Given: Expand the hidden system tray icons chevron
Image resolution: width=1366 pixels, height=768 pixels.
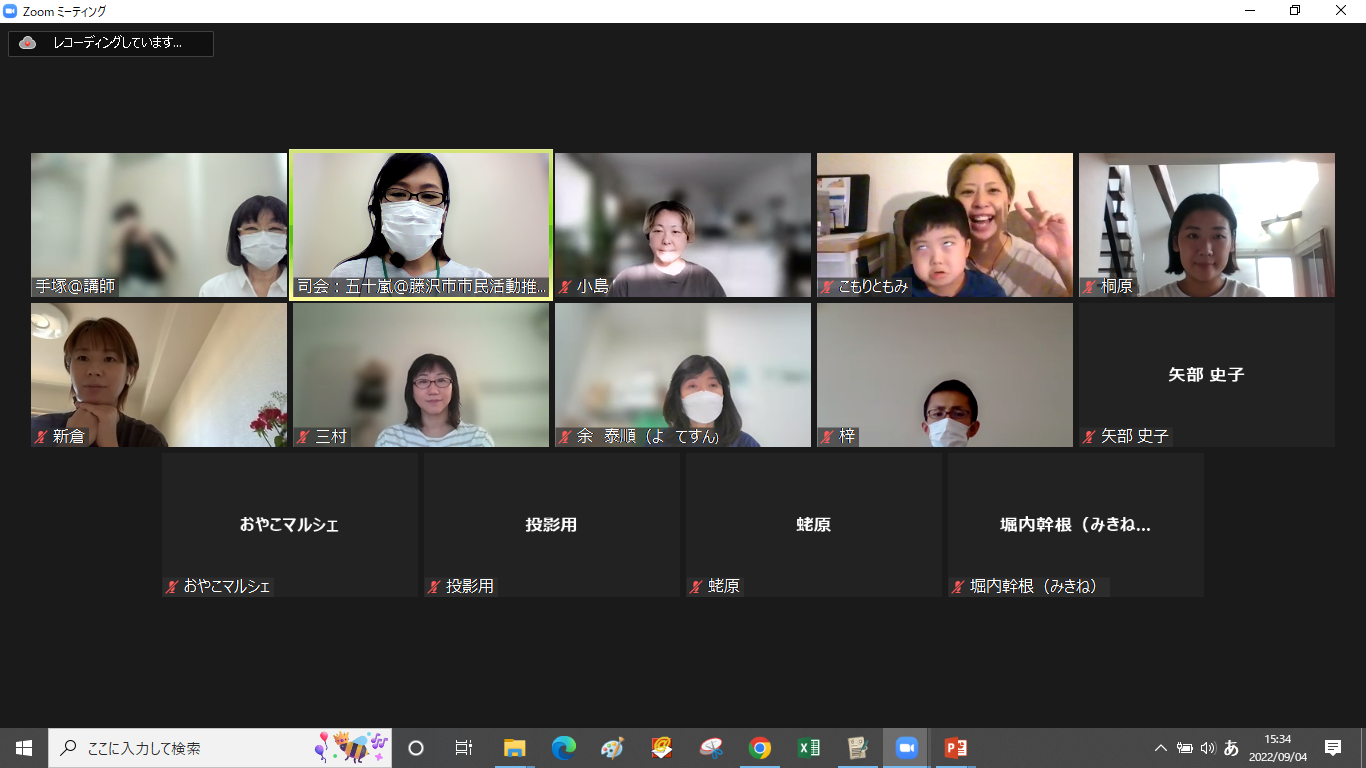Looking at the screenshot, I should click(x=1161, y=748).
